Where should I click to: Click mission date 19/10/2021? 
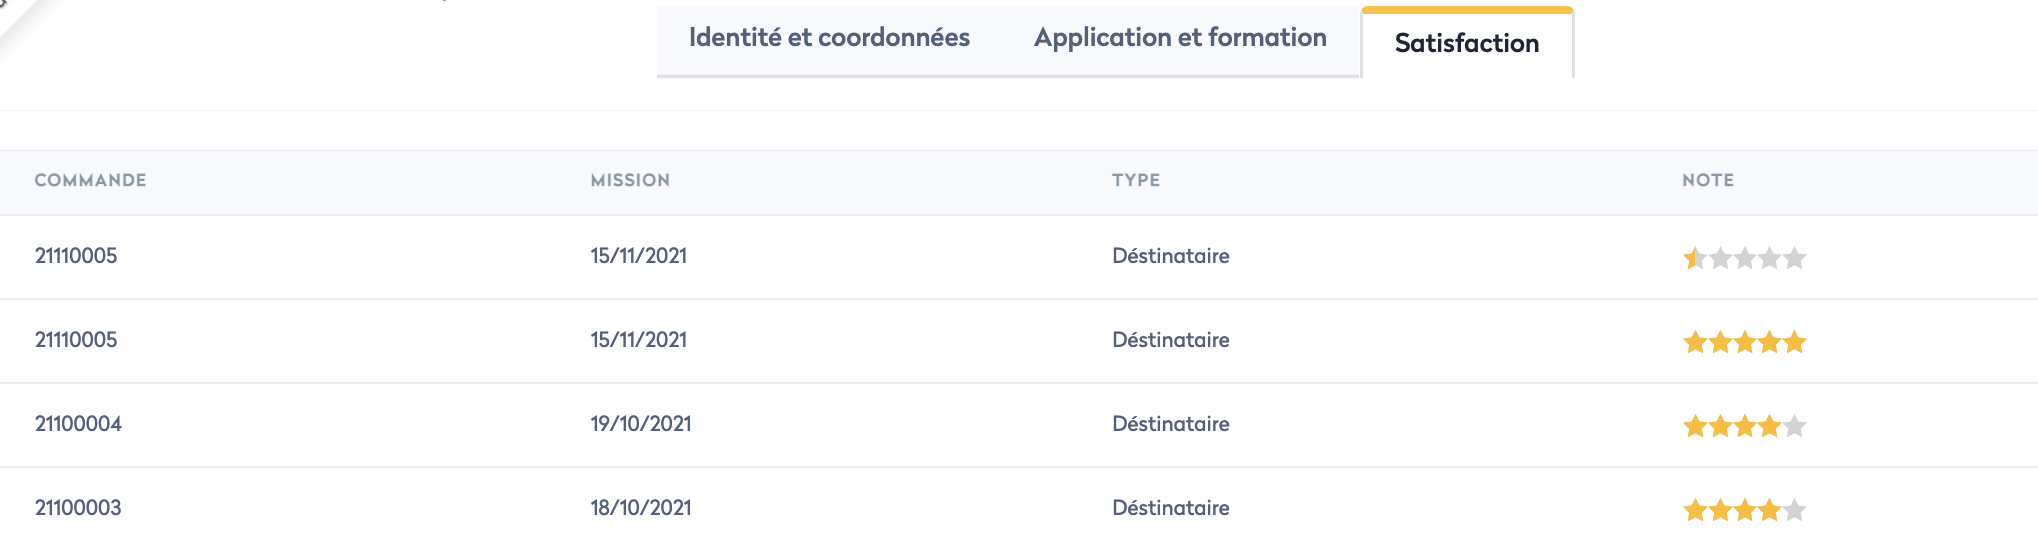coord(641,424)
